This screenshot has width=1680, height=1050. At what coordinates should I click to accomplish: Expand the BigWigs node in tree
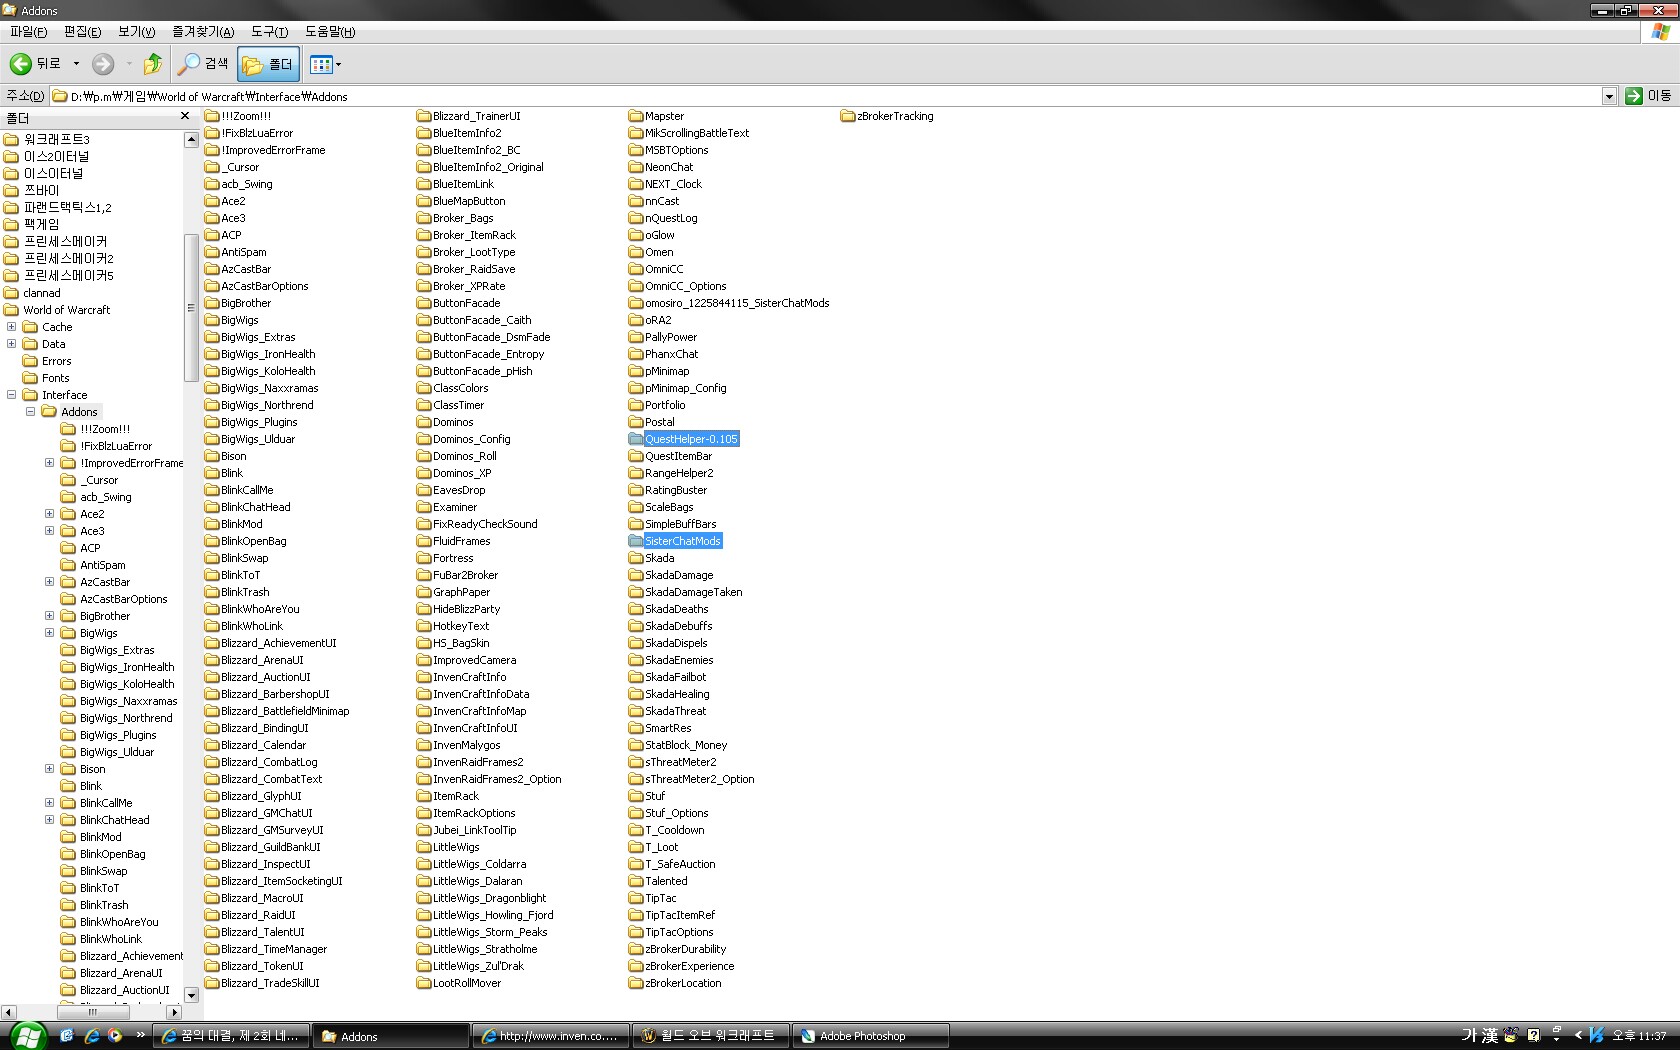pos(49,633)
